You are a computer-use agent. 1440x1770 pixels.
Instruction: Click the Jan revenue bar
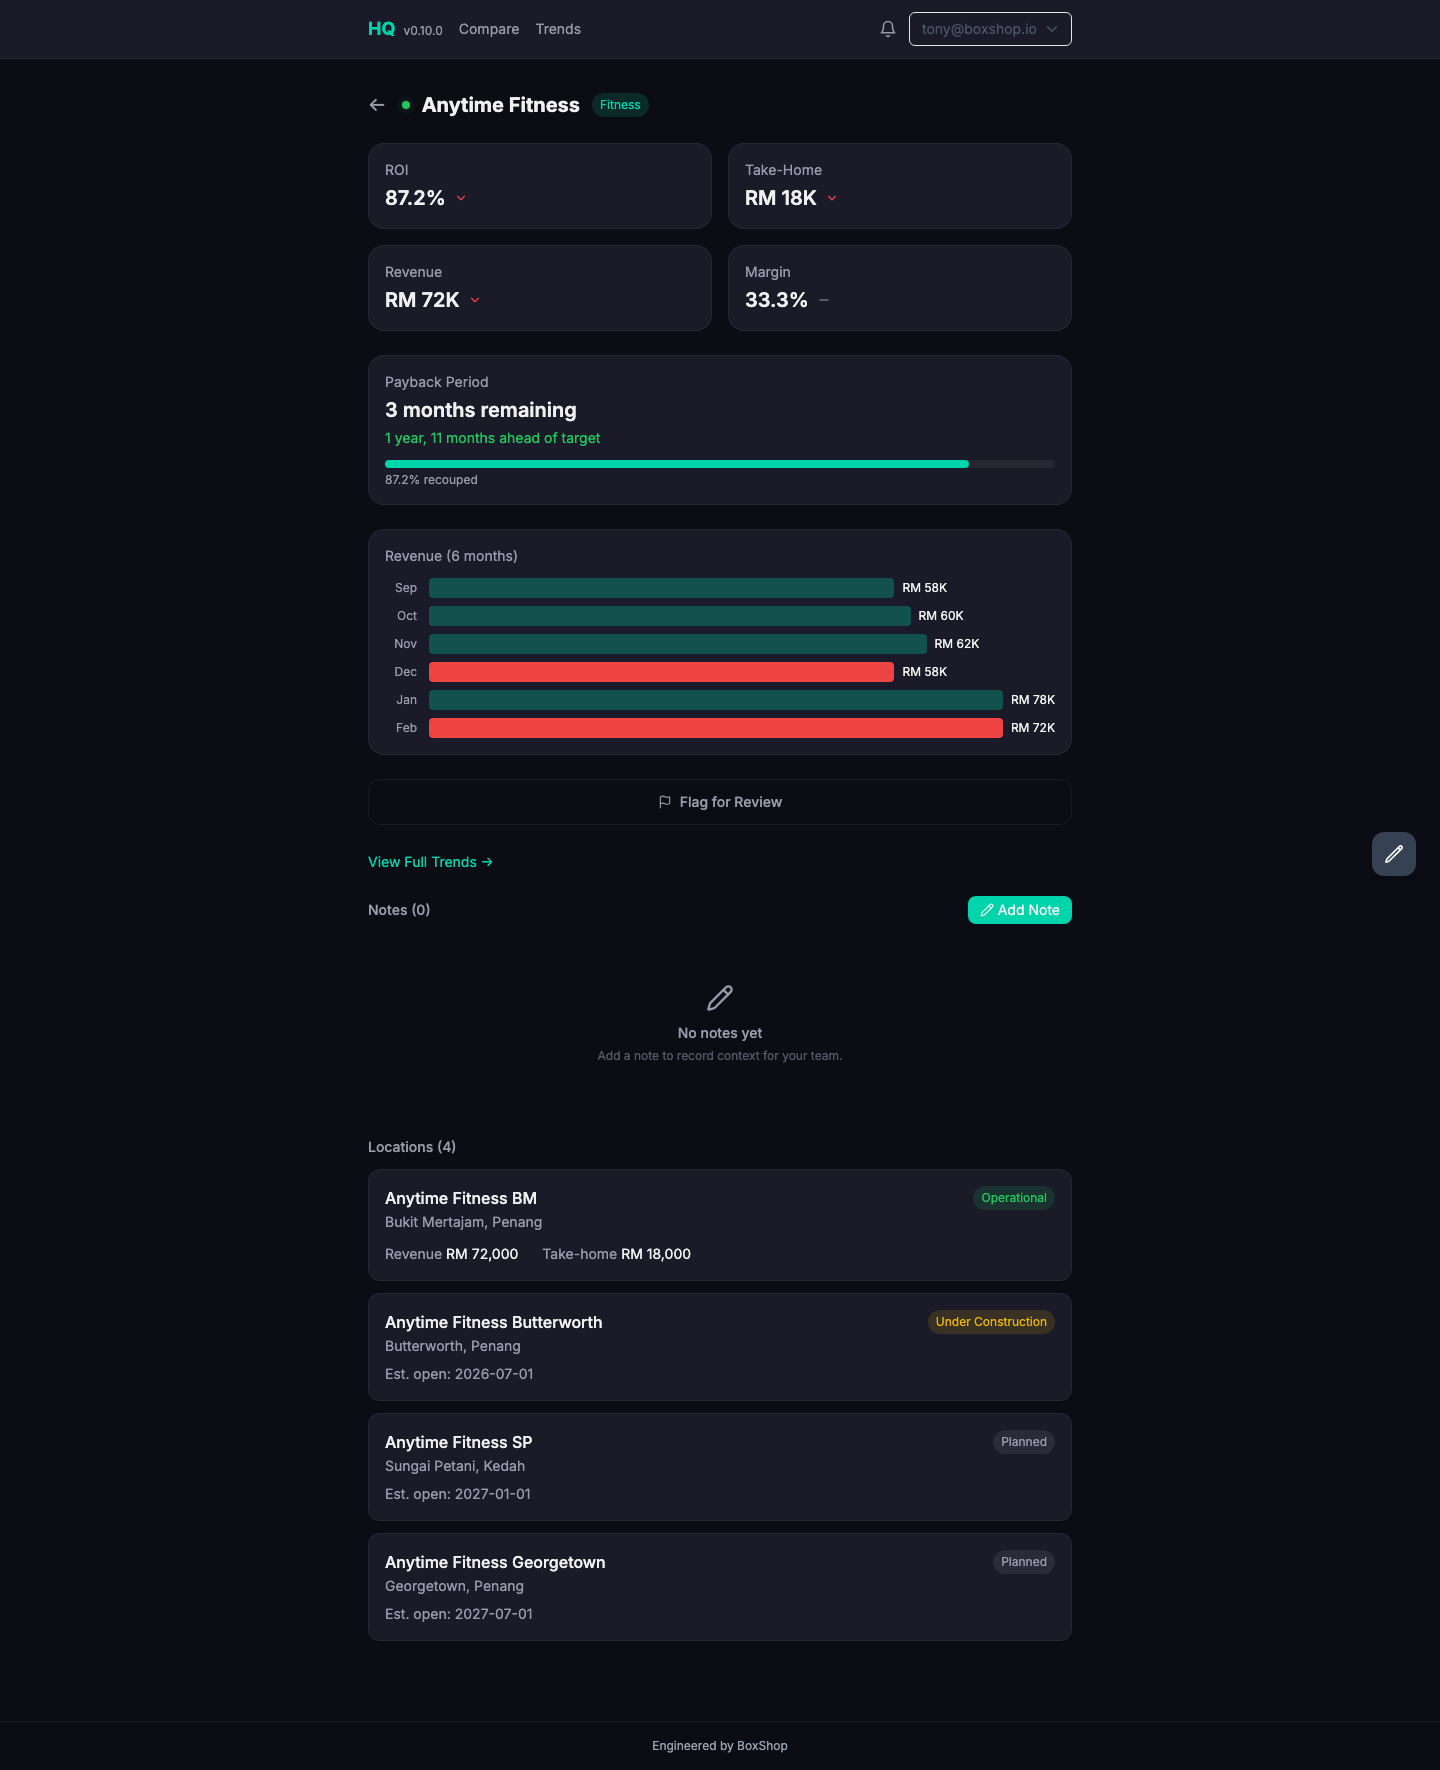(x=716, y=700)
